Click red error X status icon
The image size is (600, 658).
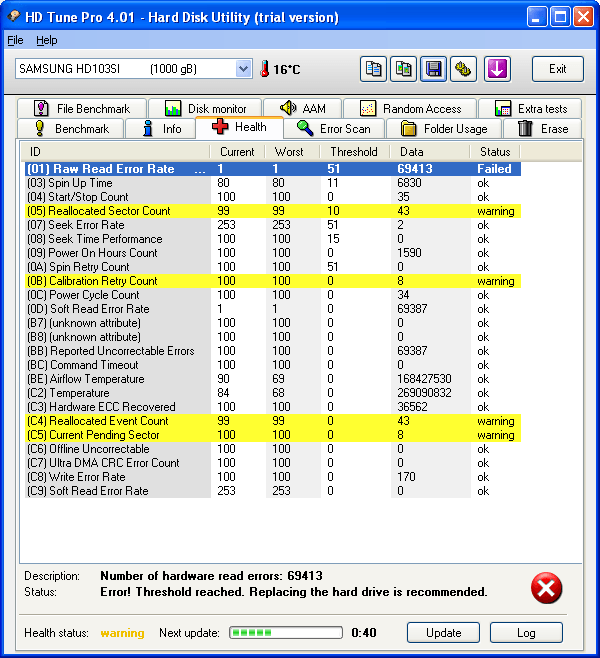click(546, 588)
